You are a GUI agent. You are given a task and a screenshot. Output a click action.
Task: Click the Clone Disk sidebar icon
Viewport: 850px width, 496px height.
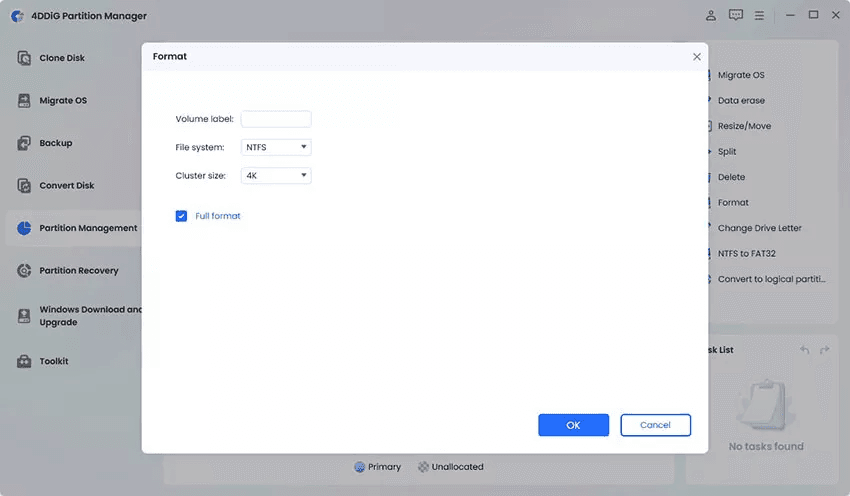point(24,58)
